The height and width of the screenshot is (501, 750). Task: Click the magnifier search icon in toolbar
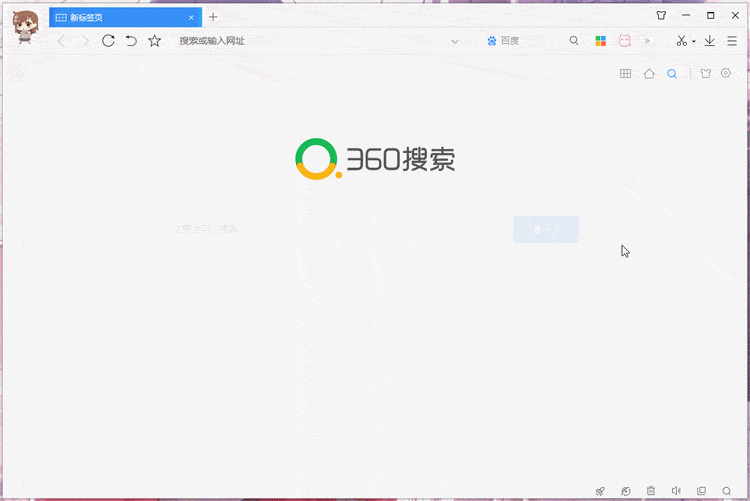(x=574, y=41)
